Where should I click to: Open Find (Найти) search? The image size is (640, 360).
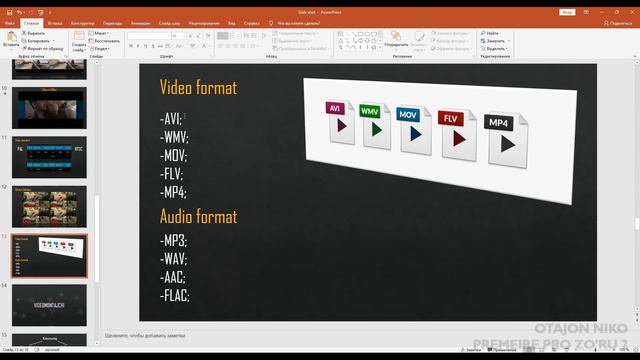pos(489,33)
